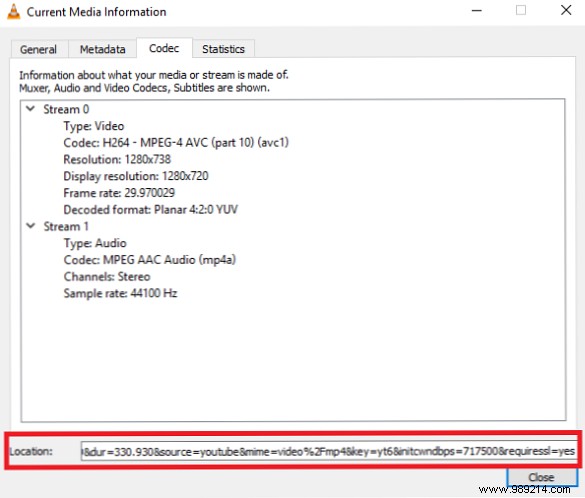
Task: Collapse the Stream 0 tree node
Action: [x=31, y=109]
